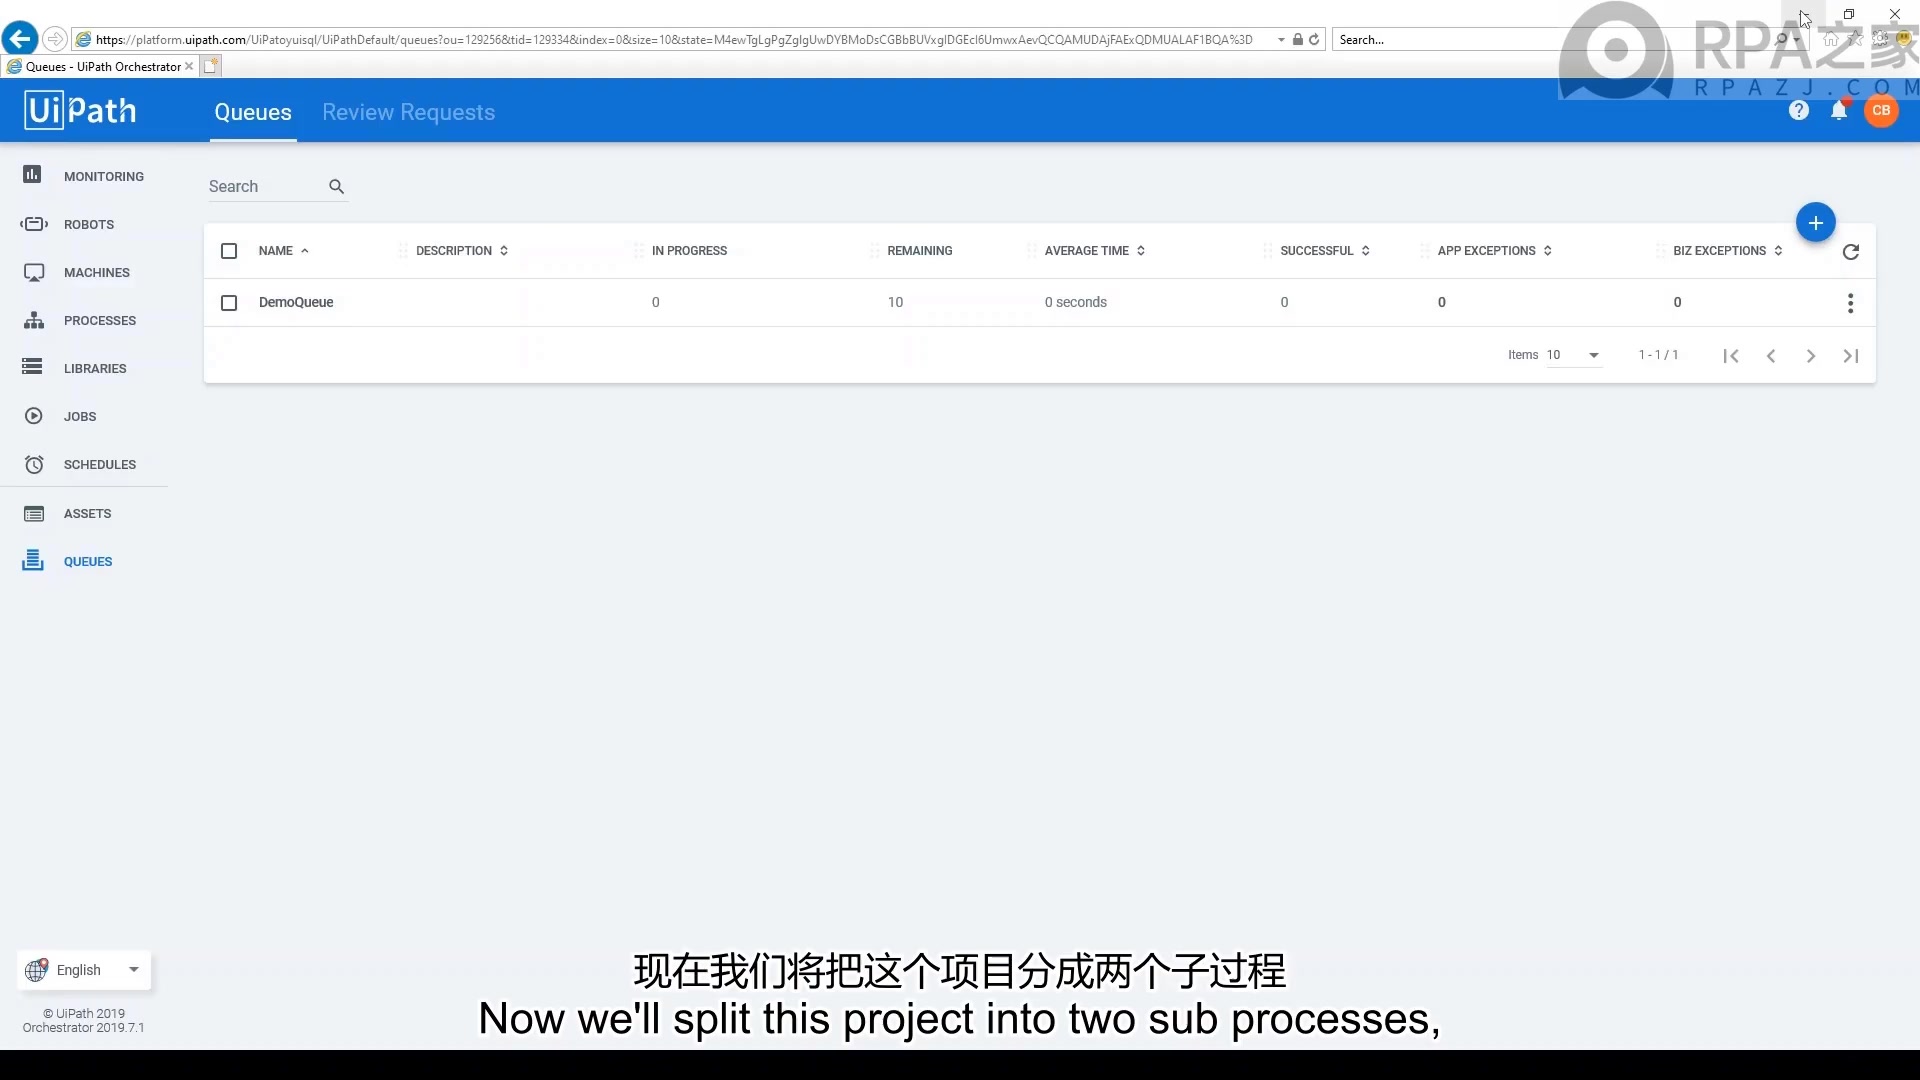
Task: Select Processes in the sidebar
Action: coord(100,320)
